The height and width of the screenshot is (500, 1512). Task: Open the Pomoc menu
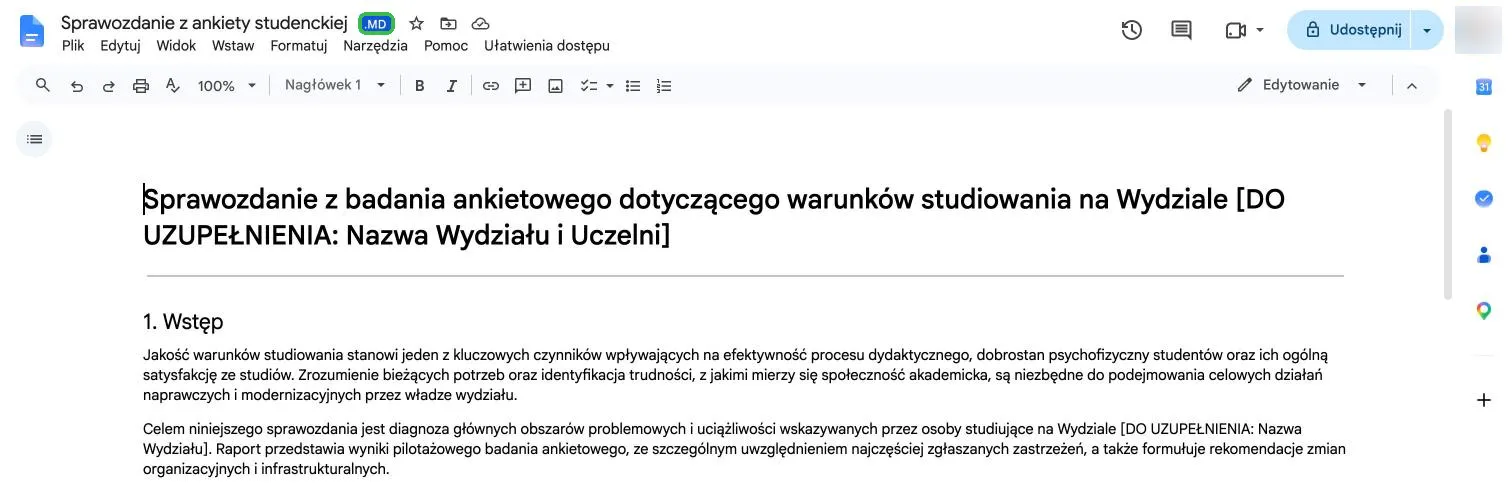click(446, 46)
